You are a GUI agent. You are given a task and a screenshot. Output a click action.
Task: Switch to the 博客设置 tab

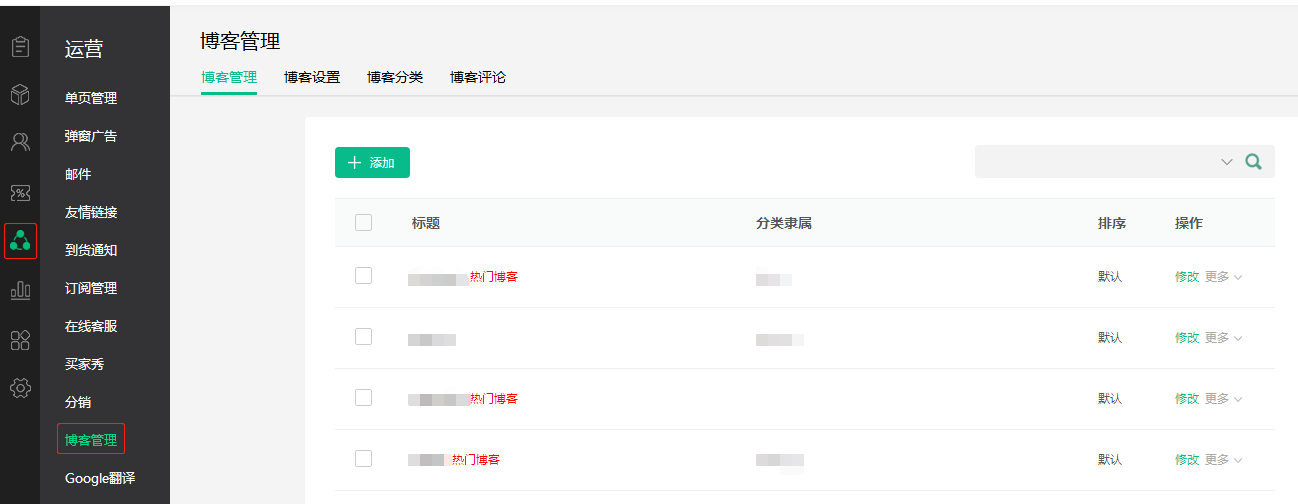pos(312,77)
